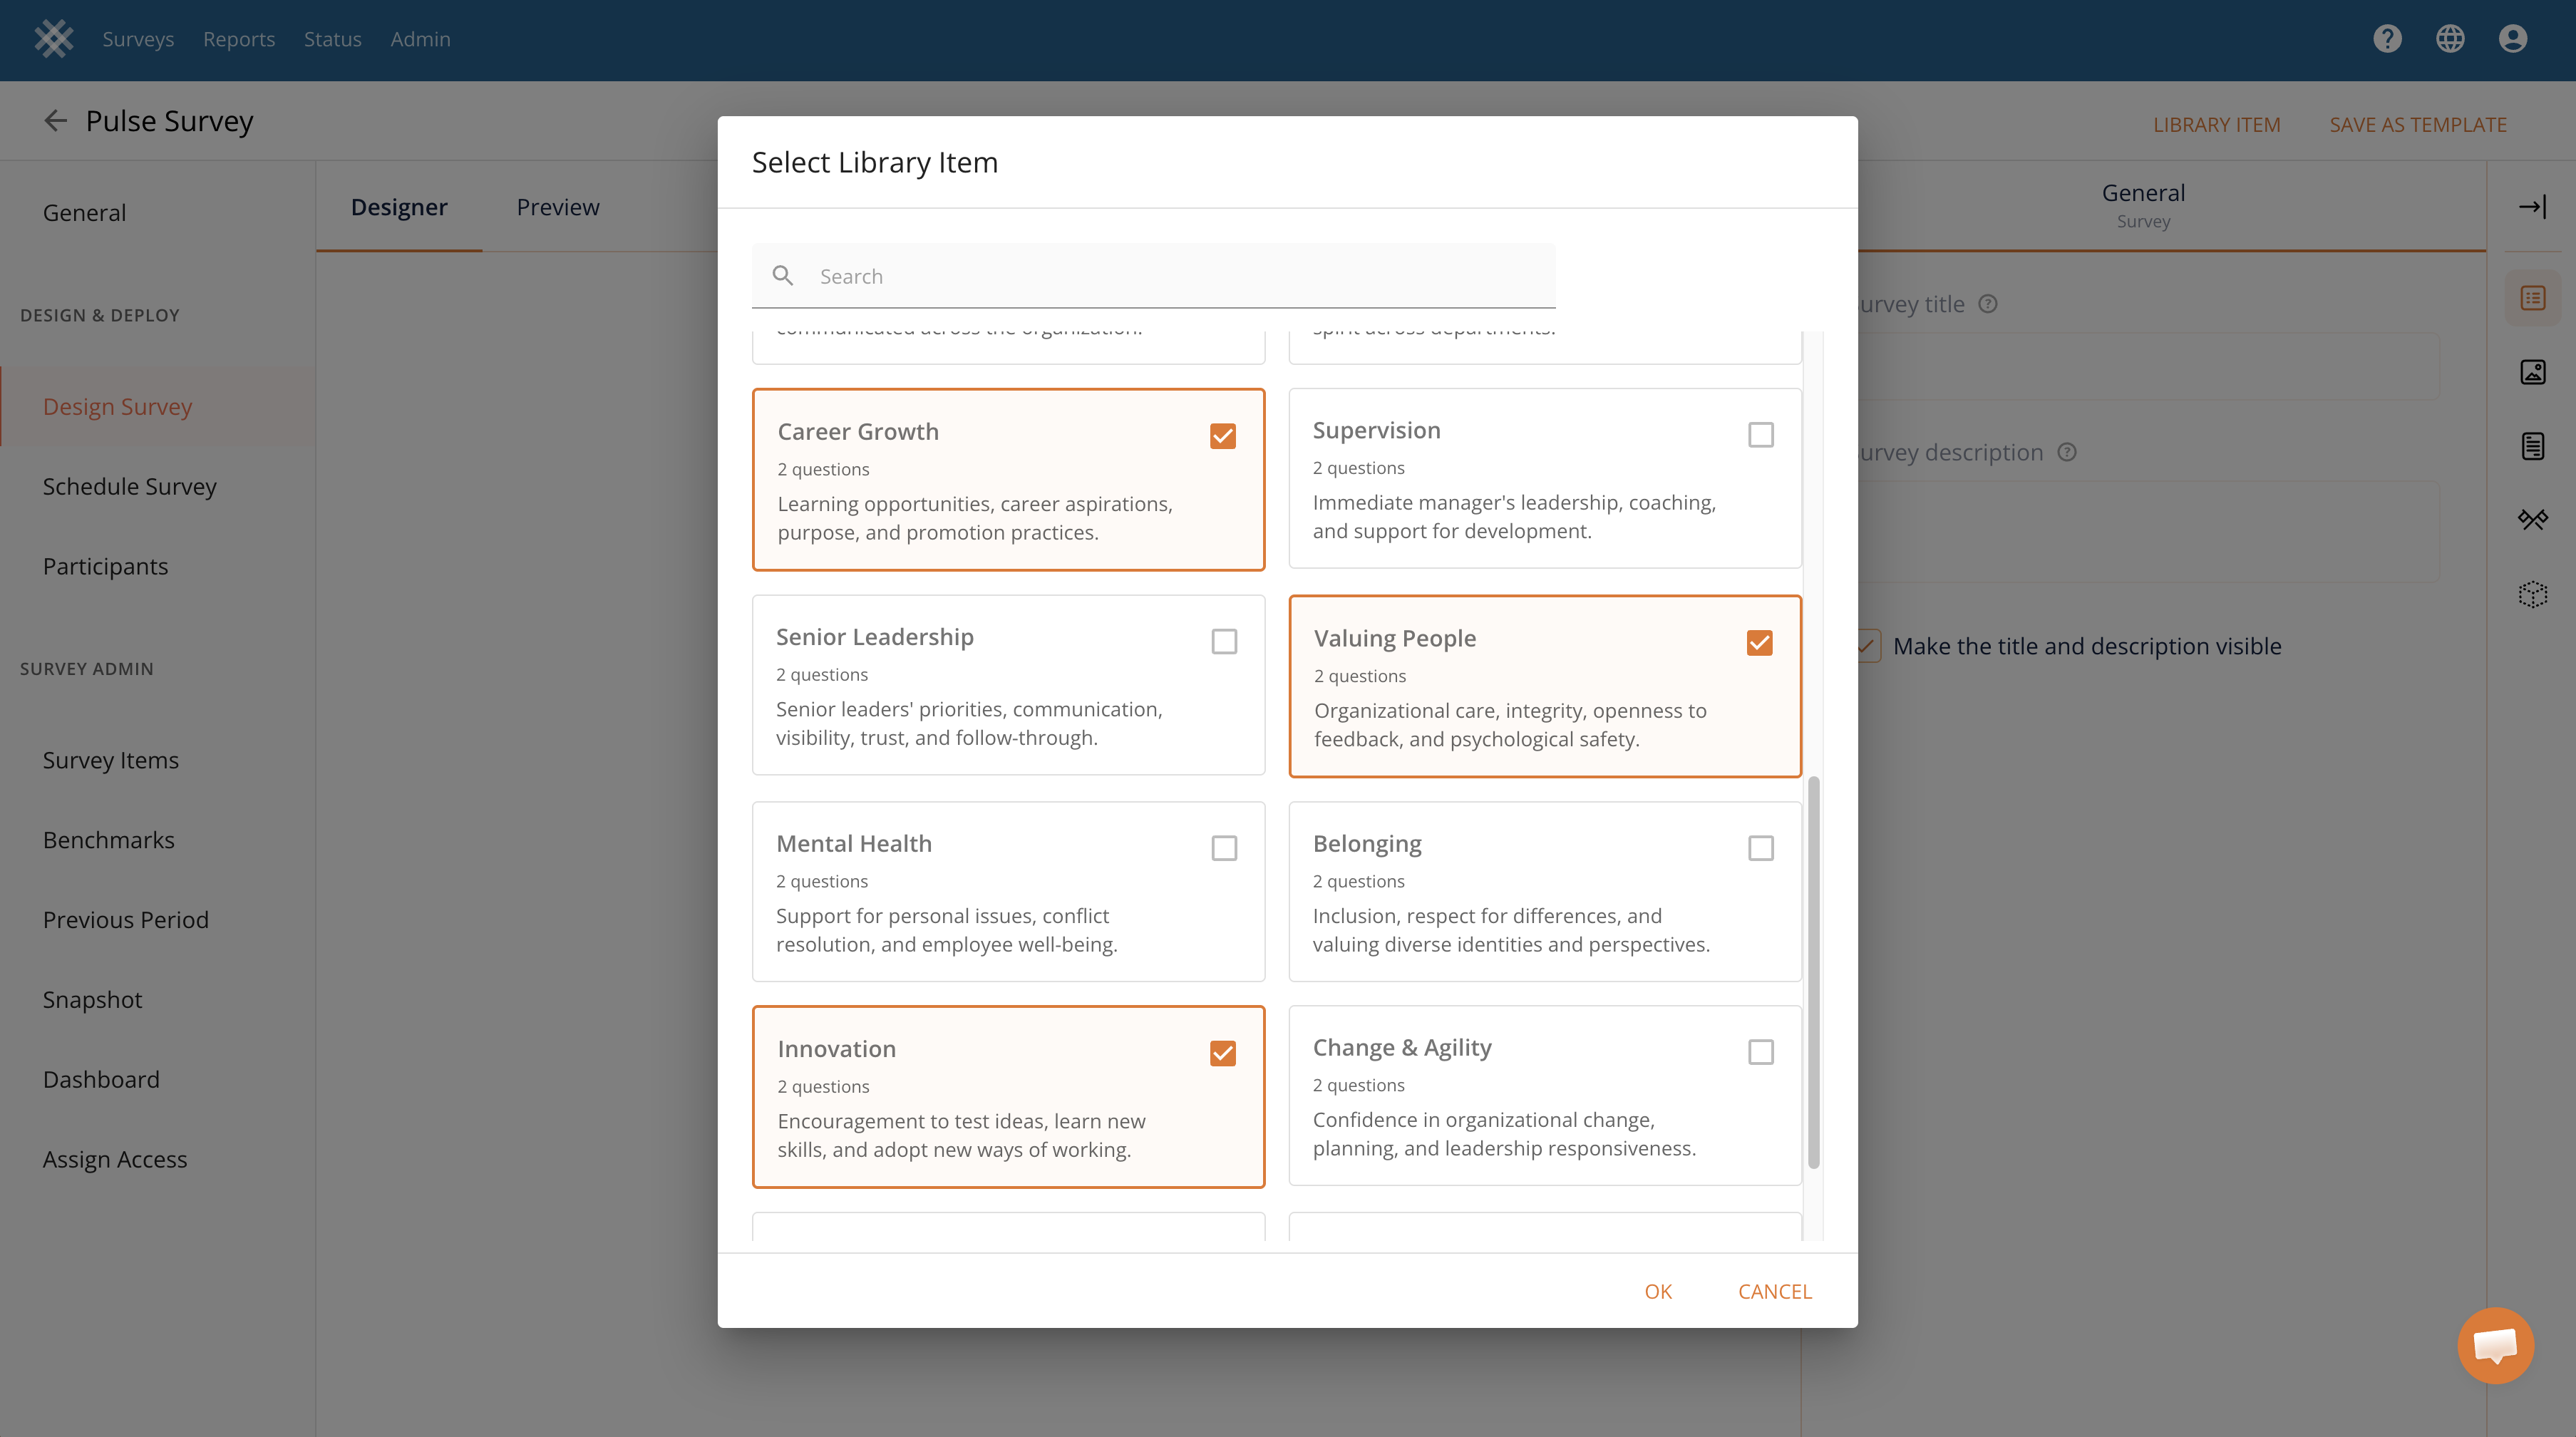The width and height of the screenshot is (2576, 1437).
Task: Click SAVE AS TEMPLATE link
Action: [2418, 125]
